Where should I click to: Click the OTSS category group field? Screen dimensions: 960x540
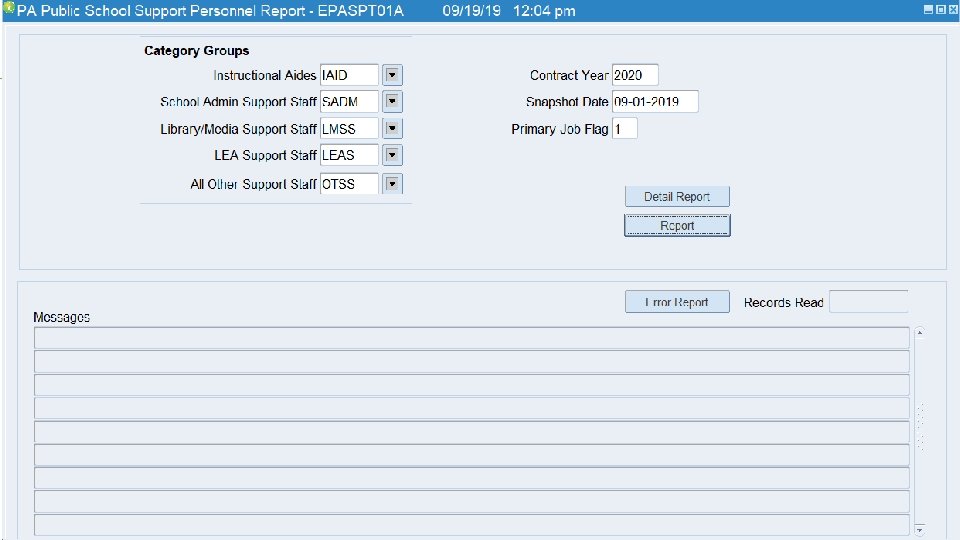click(x=349, y=184)
